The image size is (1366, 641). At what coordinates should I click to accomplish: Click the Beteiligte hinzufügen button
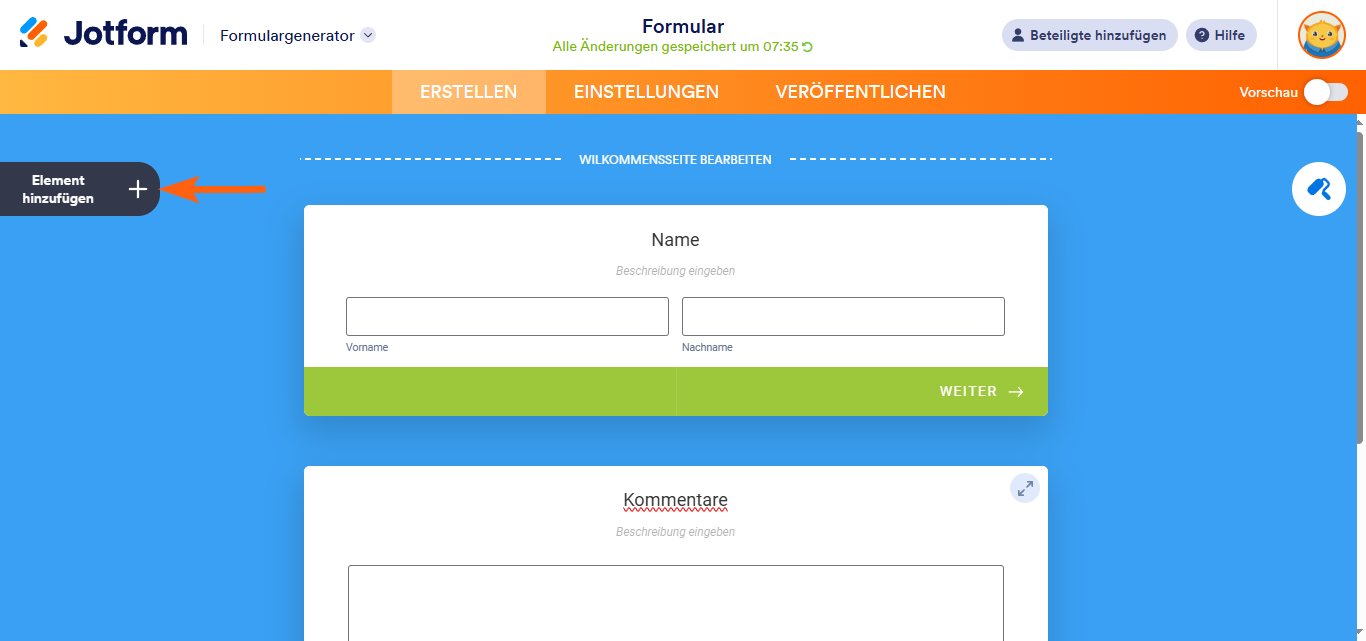pyautogui.click(x=1089, y=35)
